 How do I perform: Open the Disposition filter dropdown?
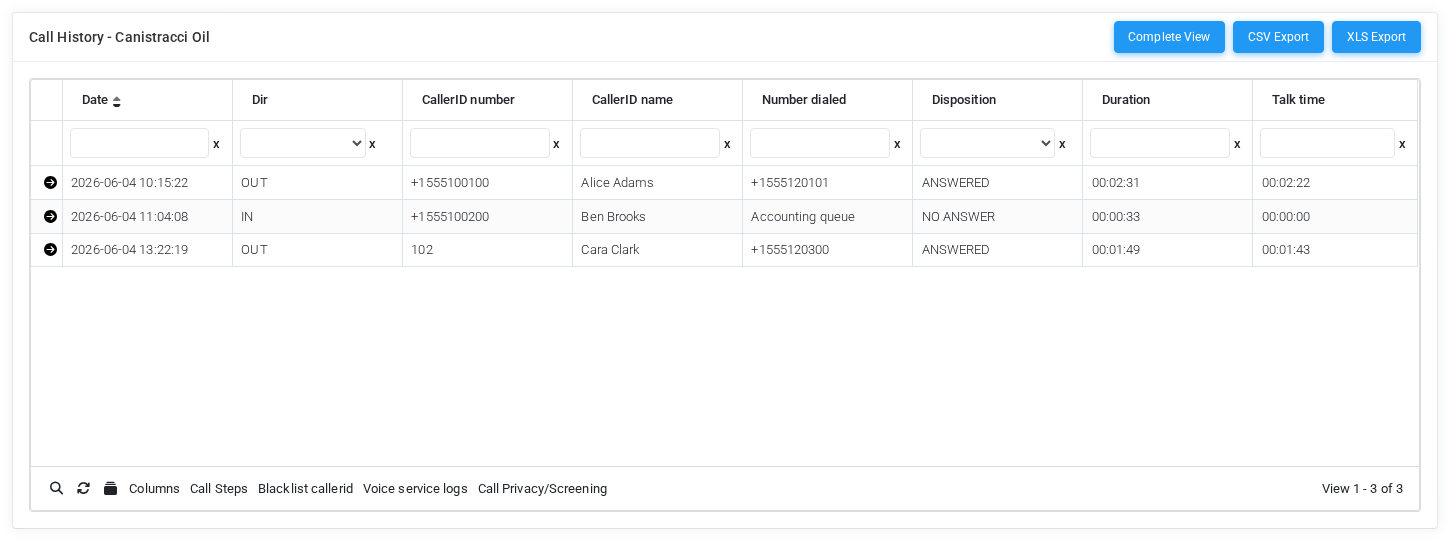pos(988,143)
